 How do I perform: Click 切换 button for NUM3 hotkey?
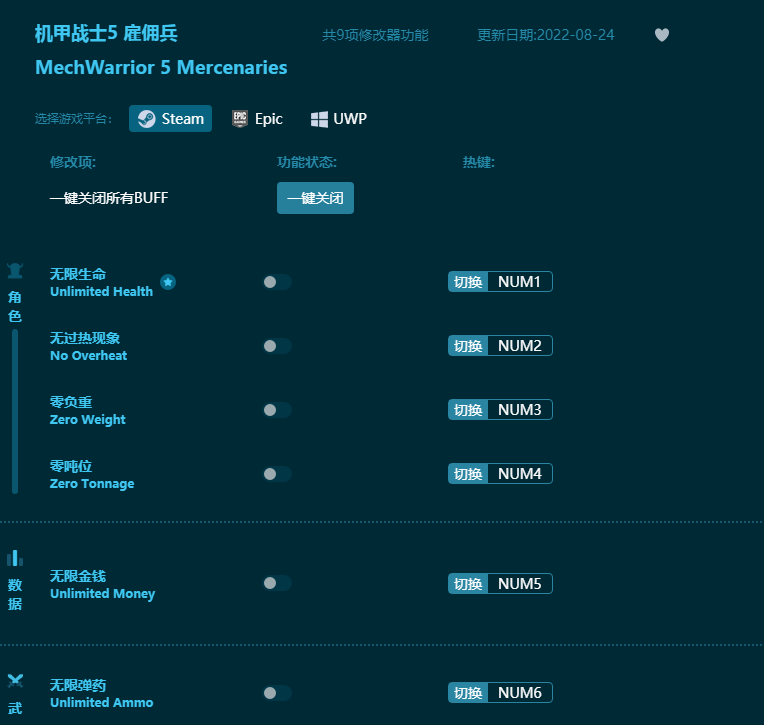[468, 410]
